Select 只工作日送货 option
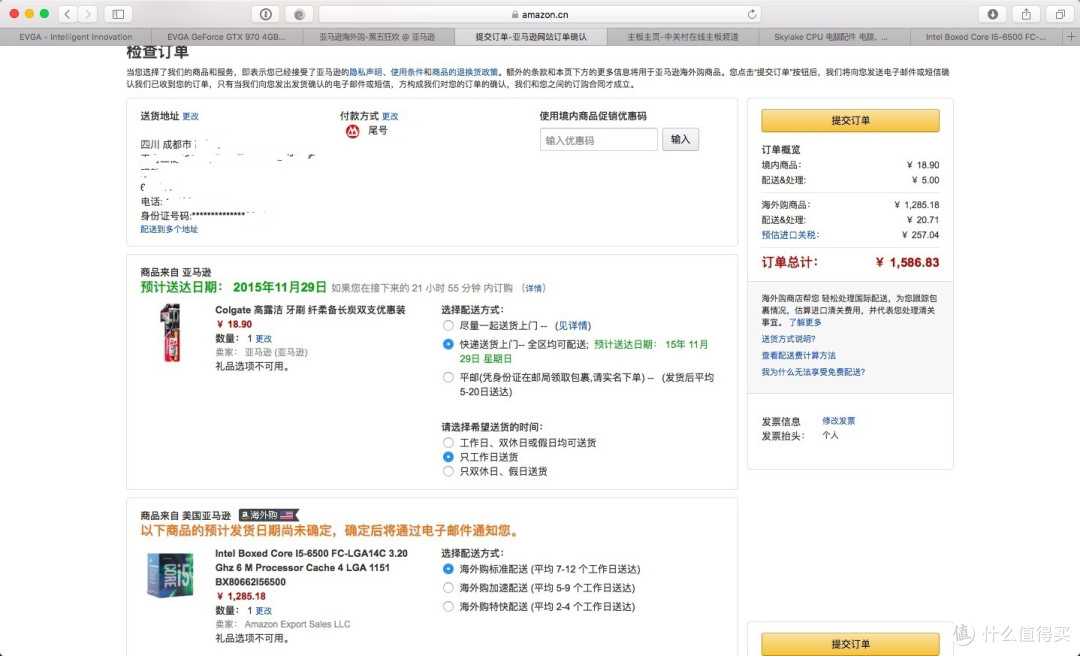The image size is (1080, 656). (x=448, y=457)
